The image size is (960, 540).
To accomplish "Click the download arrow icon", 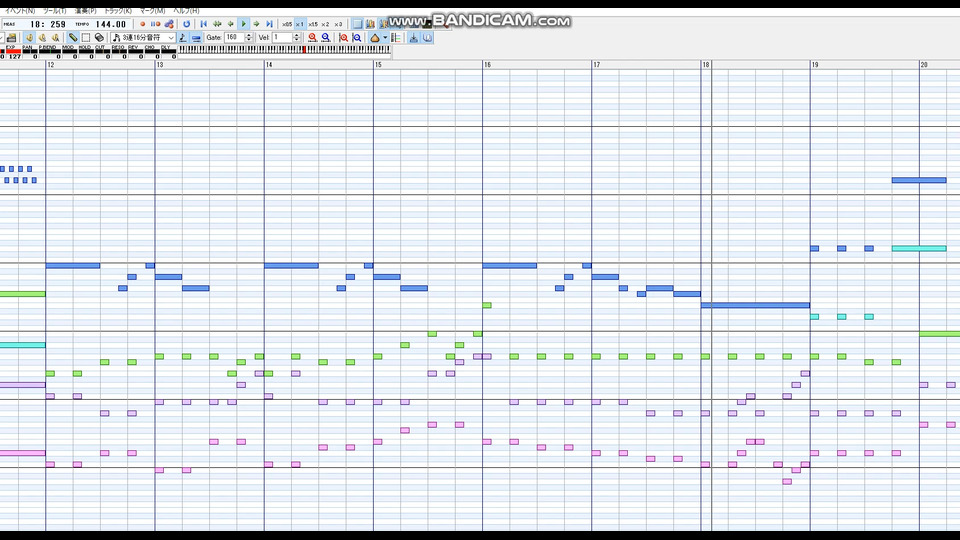I will click(414, 37).
